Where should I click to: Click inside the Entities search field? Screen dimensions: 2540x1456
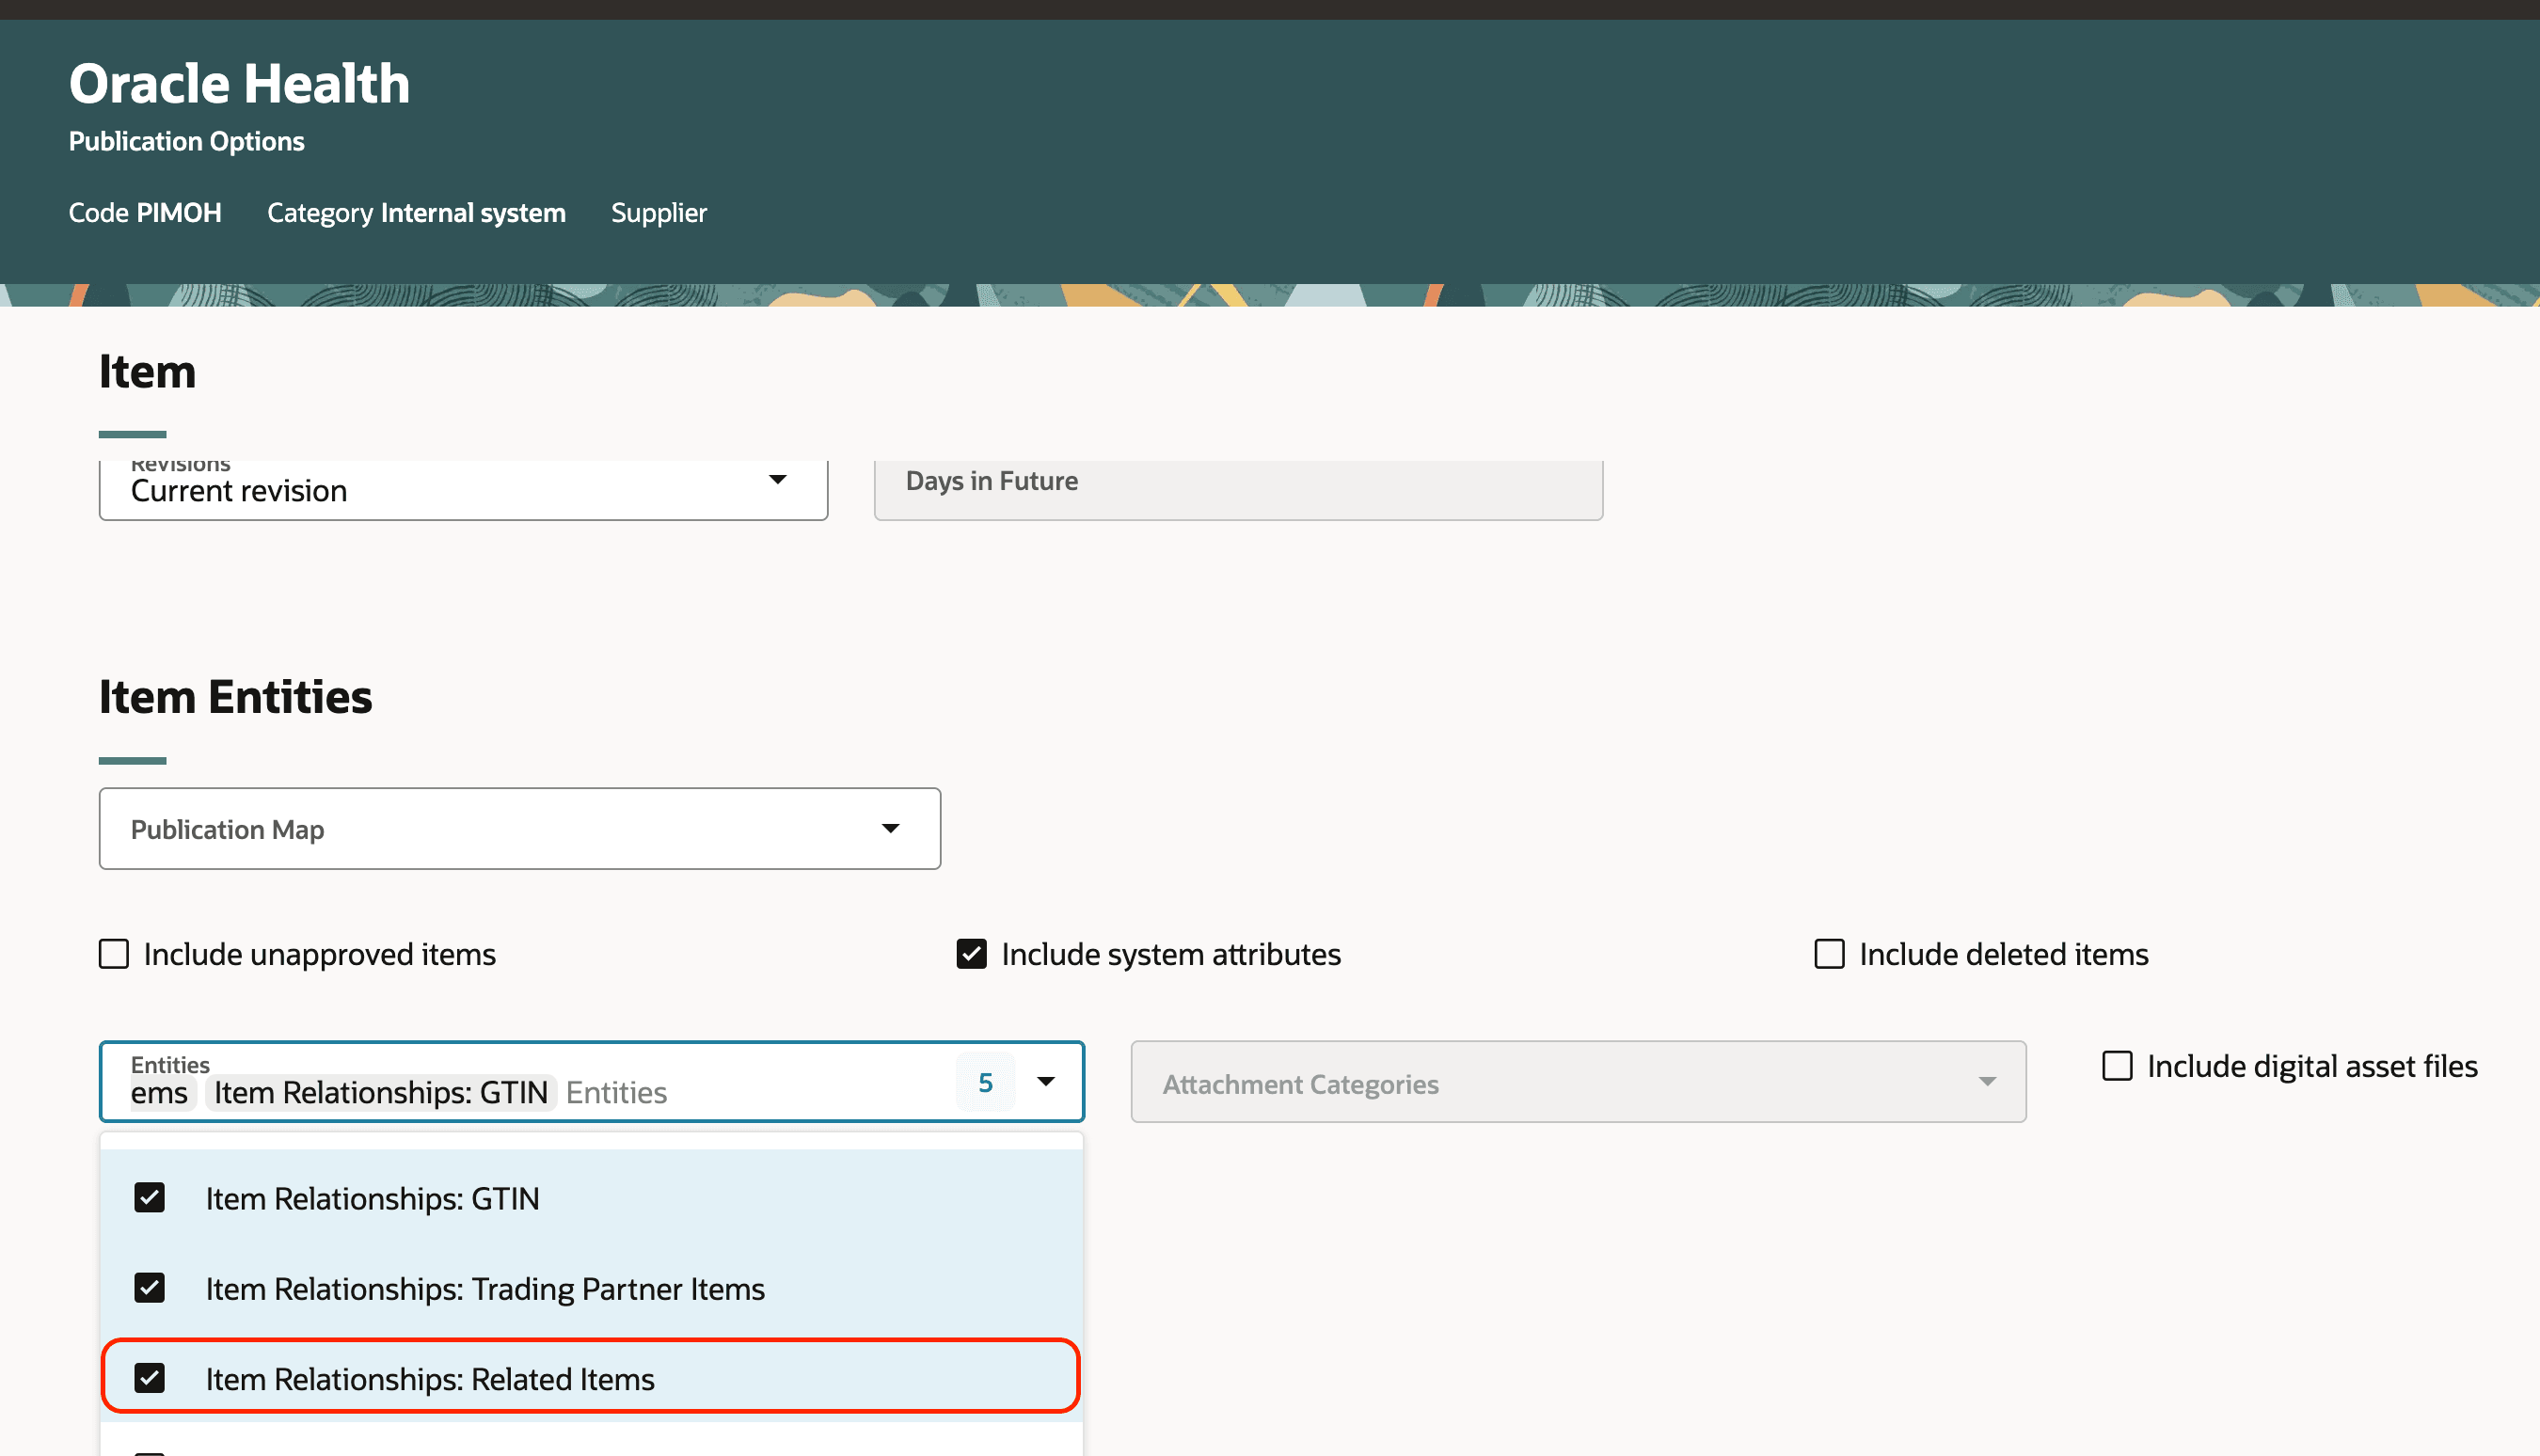tap(700, 1092)
